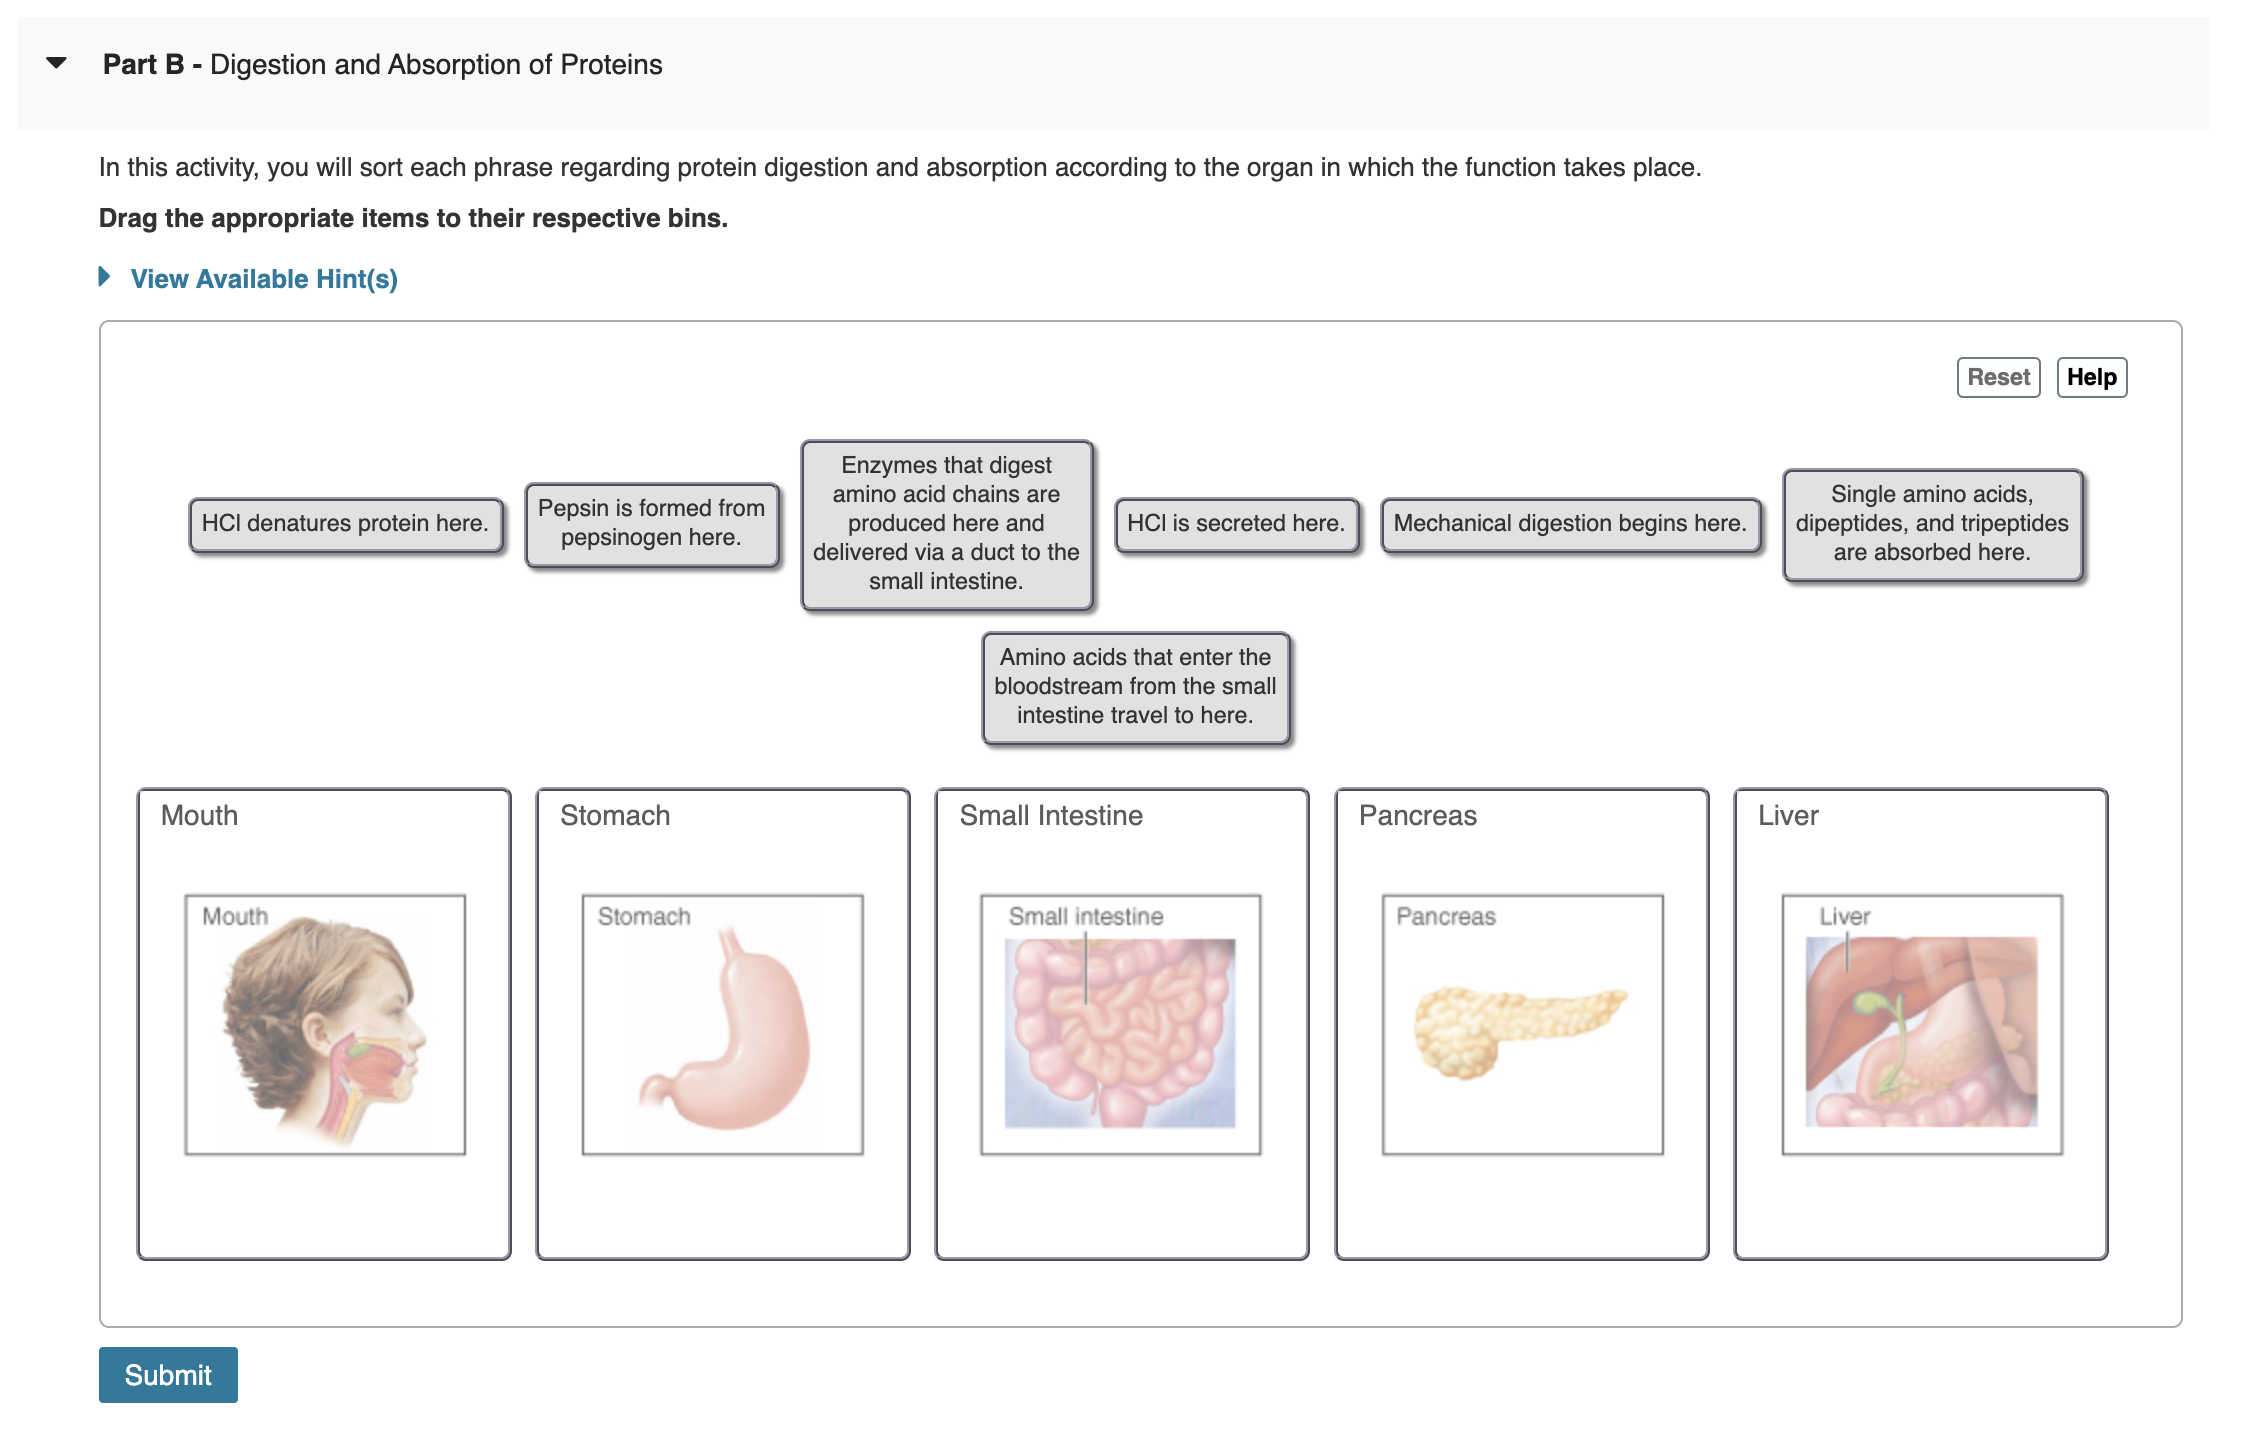Image resolution: width=2256 pixels, height=1430 pixels.
Task: Pick the 'Amino acids that enter the bloodstream' item
Action: (x=1136, y=687)
